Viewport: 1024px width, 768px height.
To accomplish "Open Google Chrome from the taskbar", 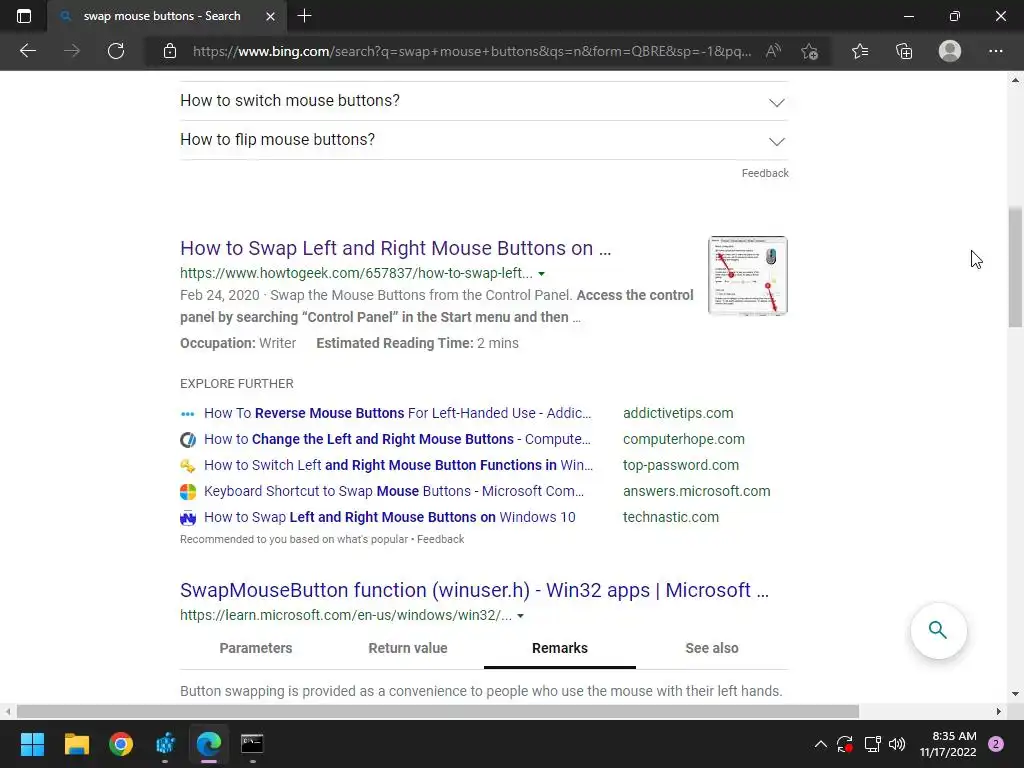I will pos(121,744).
